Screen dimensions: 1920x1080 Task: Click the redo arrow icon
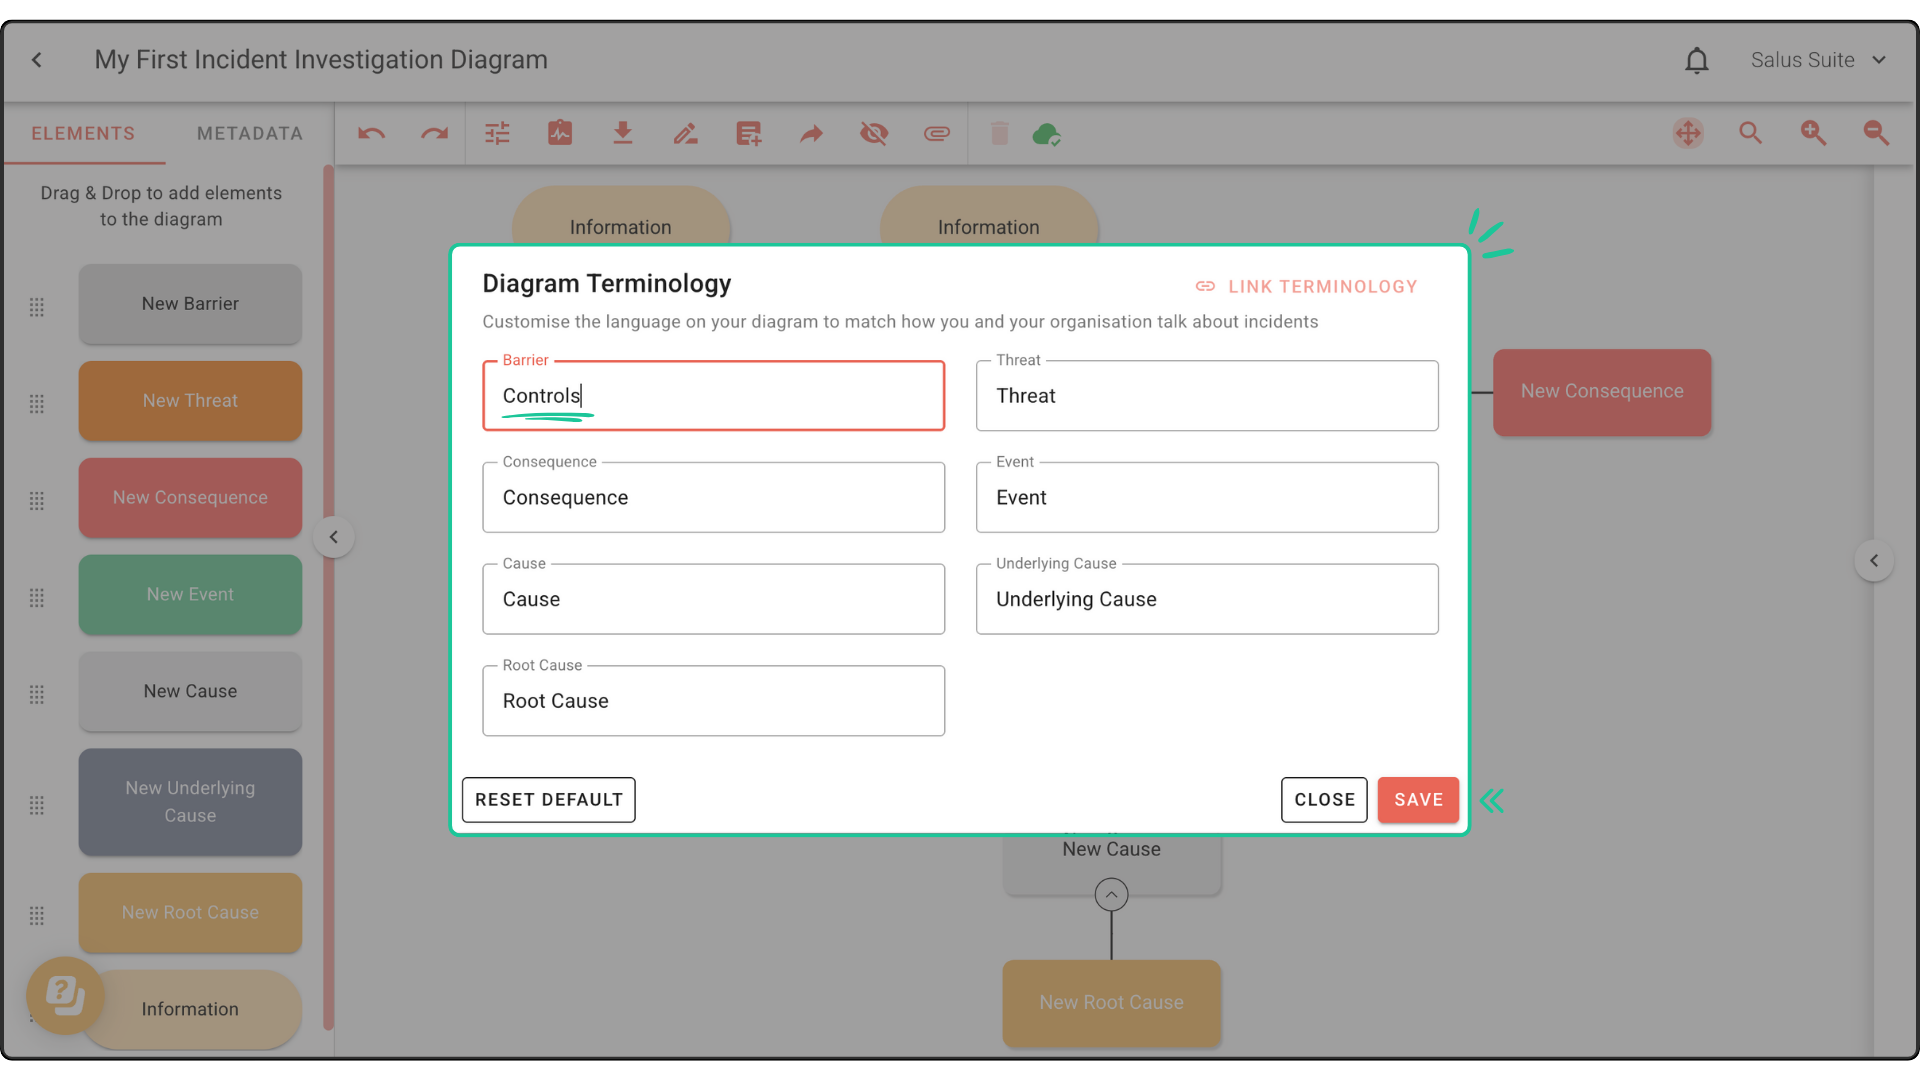[434, 133]
